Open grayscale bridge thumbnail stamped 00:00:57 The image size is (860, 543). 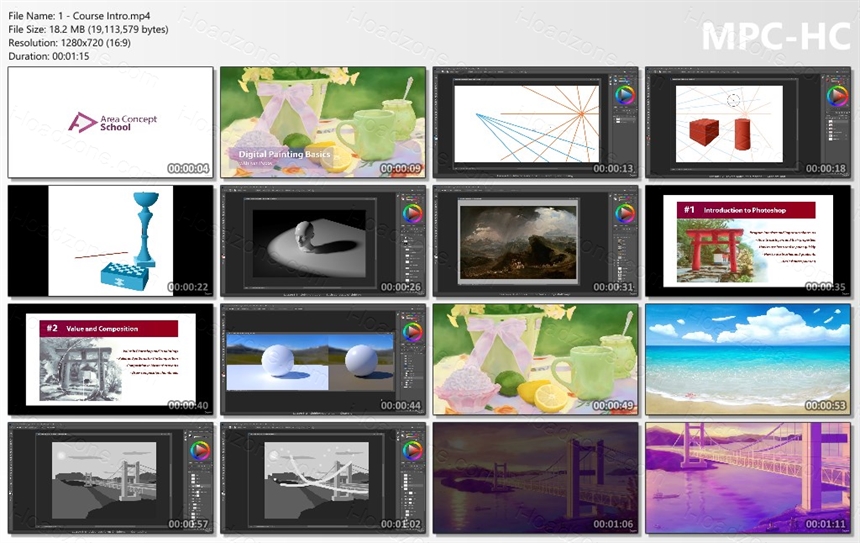110,478
